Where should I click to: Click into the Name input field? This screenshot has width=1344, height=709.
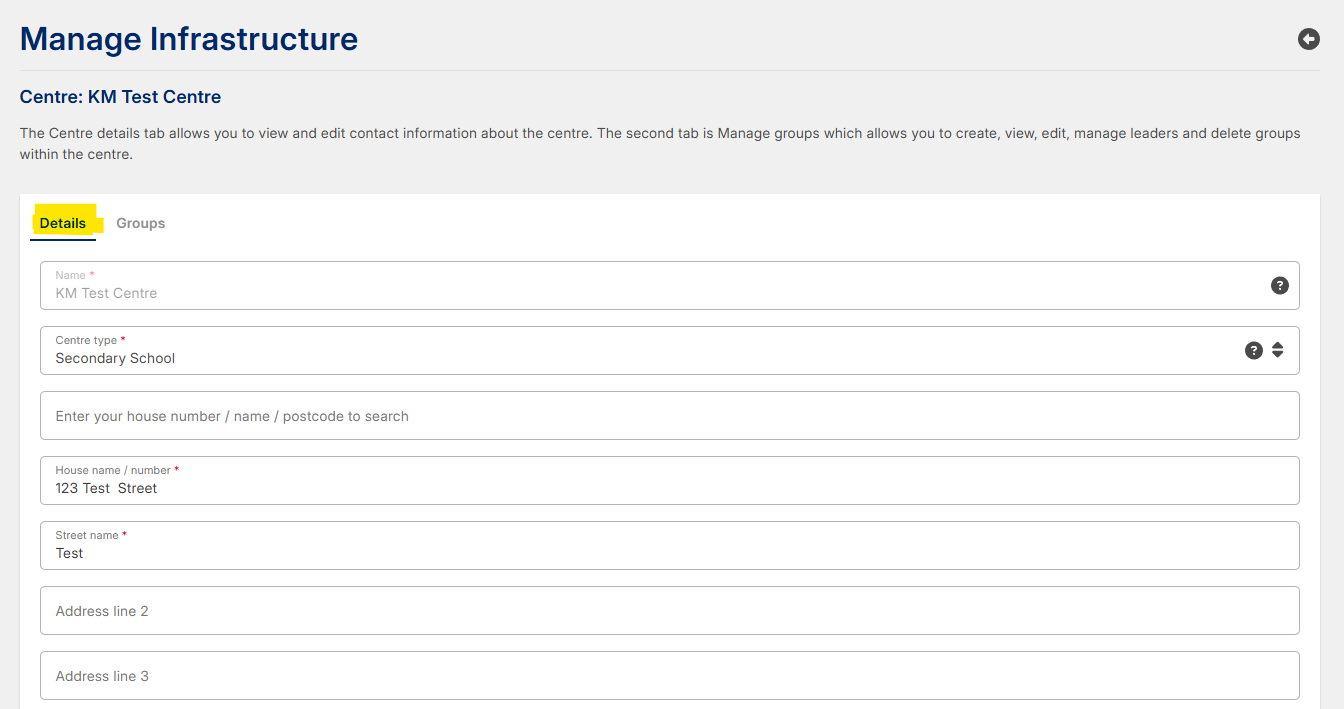pos(600,293)
